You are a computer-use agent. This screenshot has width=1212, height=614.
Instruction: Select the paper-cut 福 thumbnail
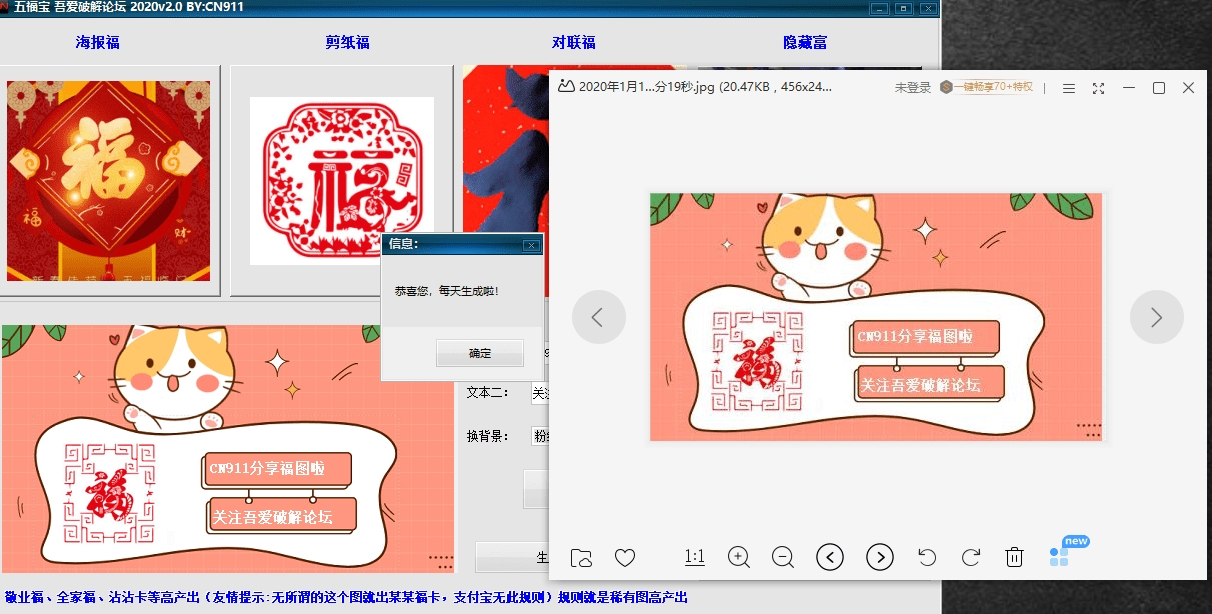point(341,181)
